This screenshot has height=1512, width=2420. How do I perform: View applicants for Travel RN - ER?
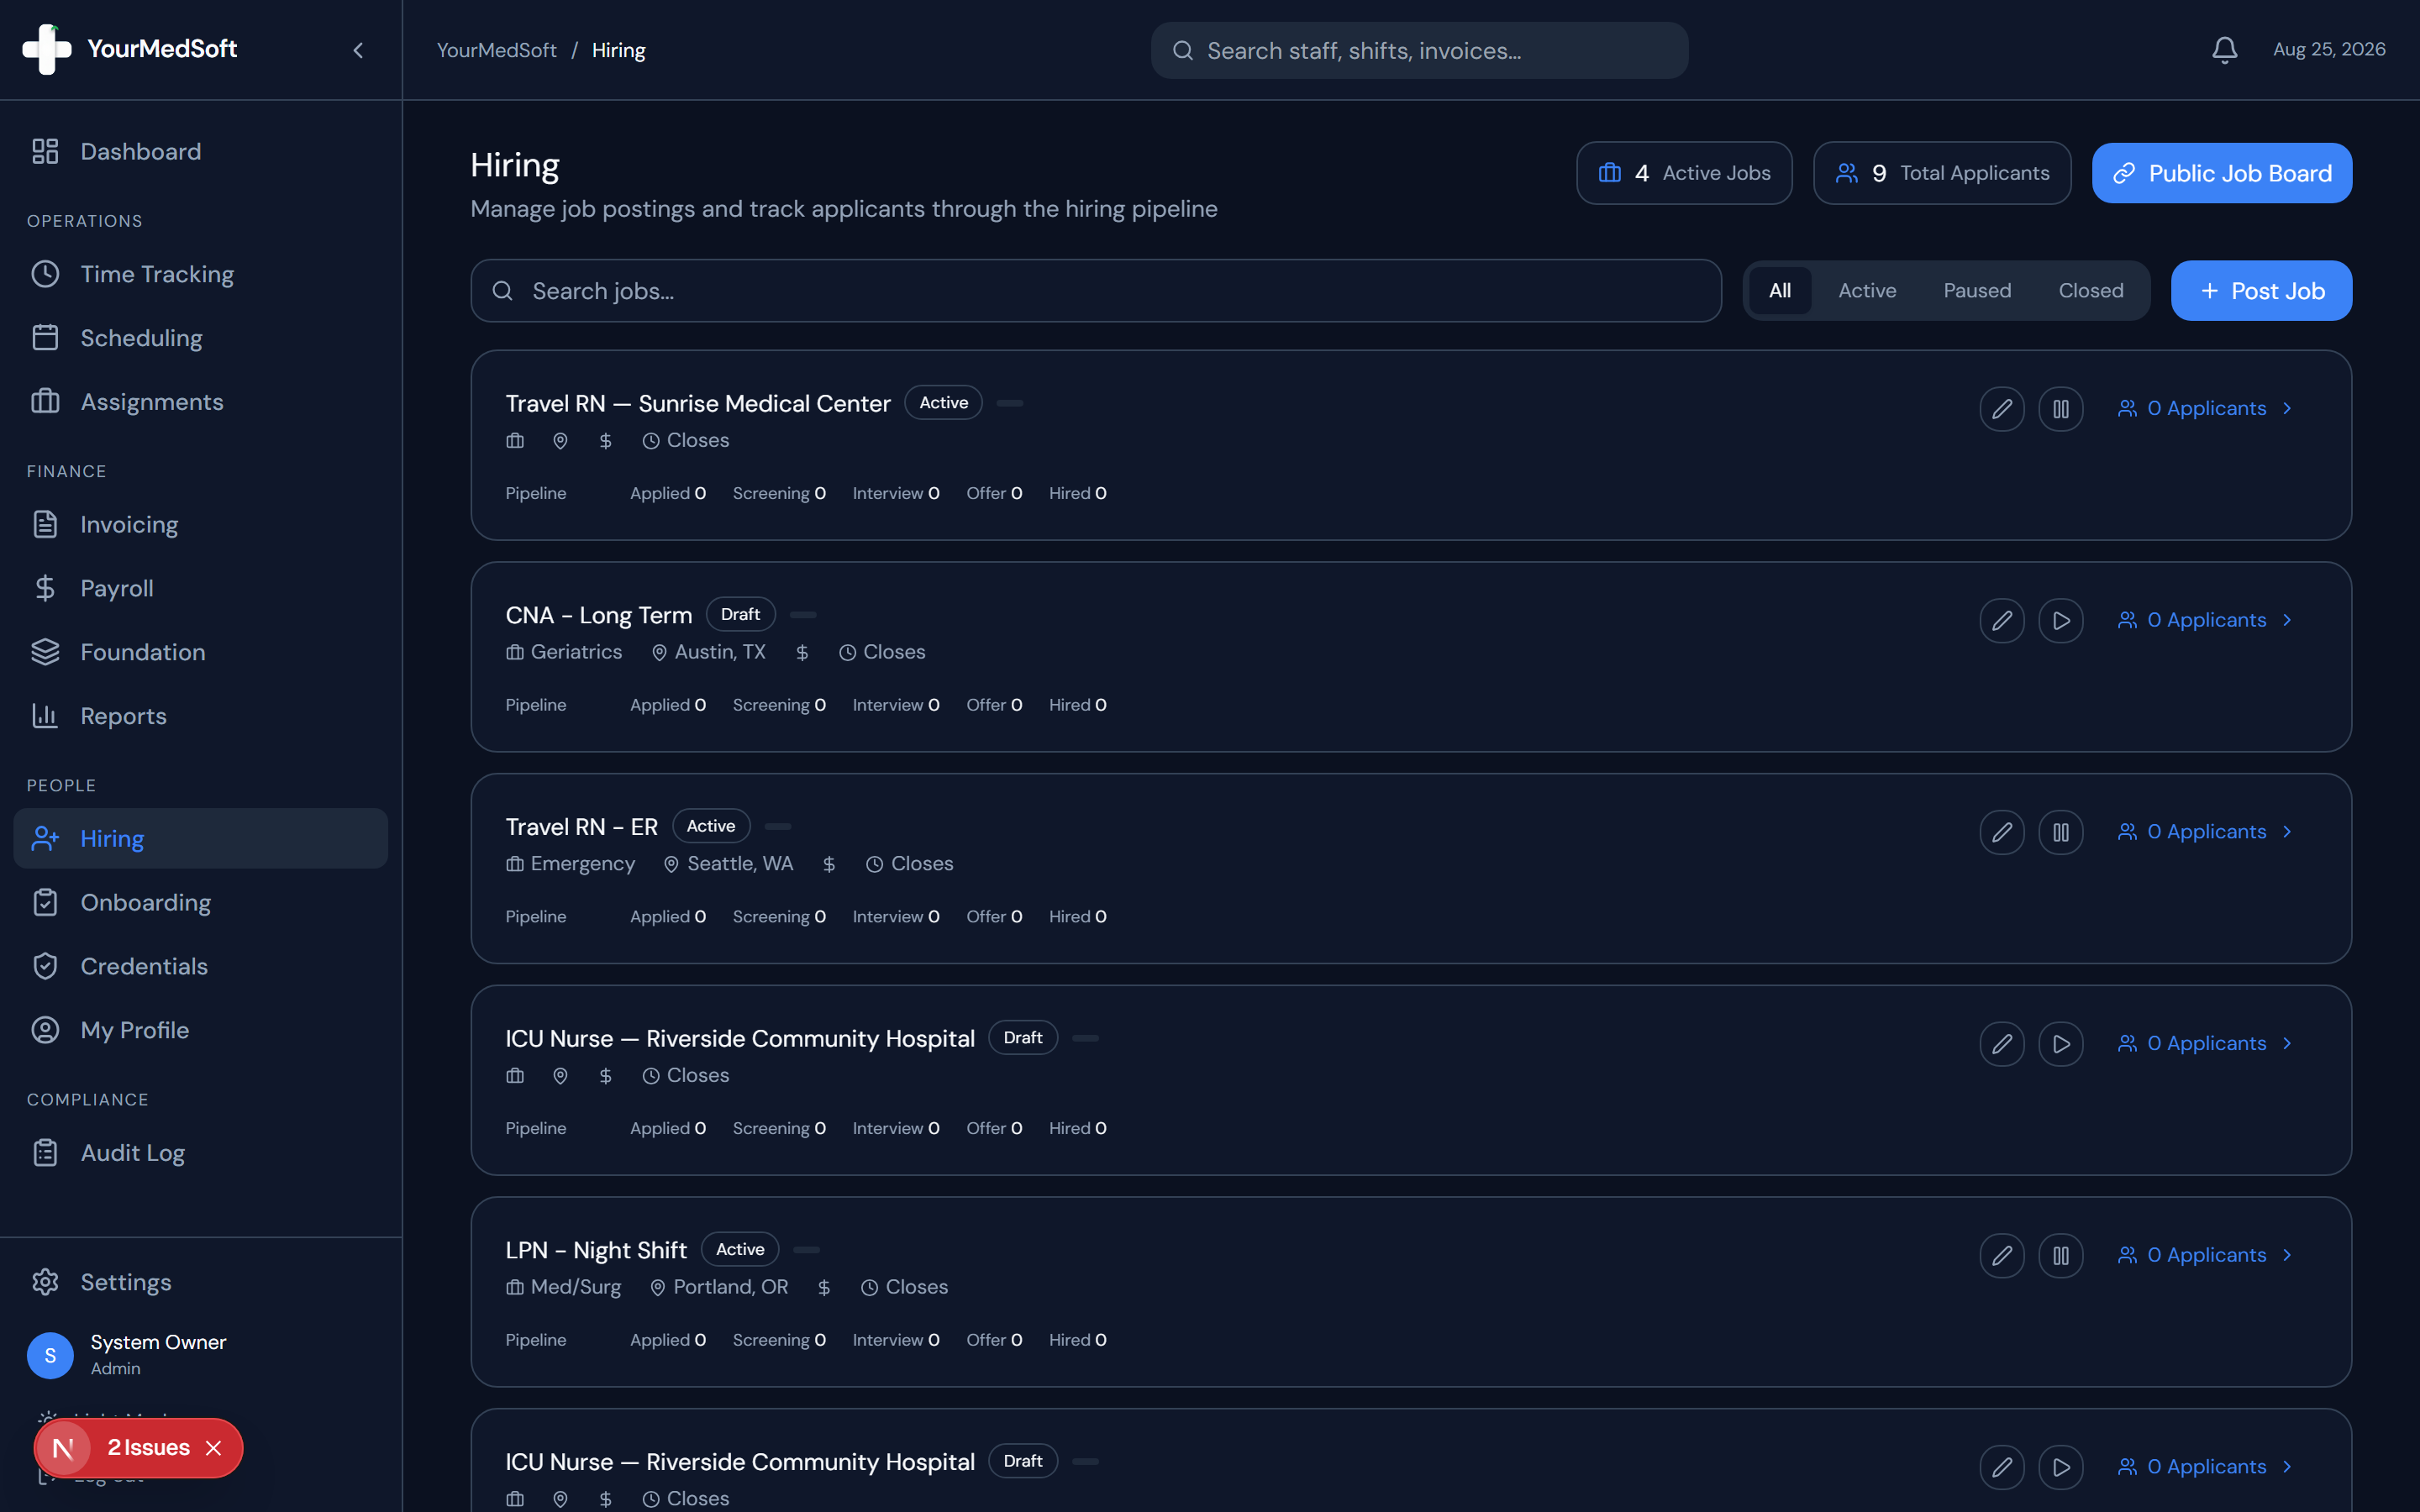coord(2205,833)
